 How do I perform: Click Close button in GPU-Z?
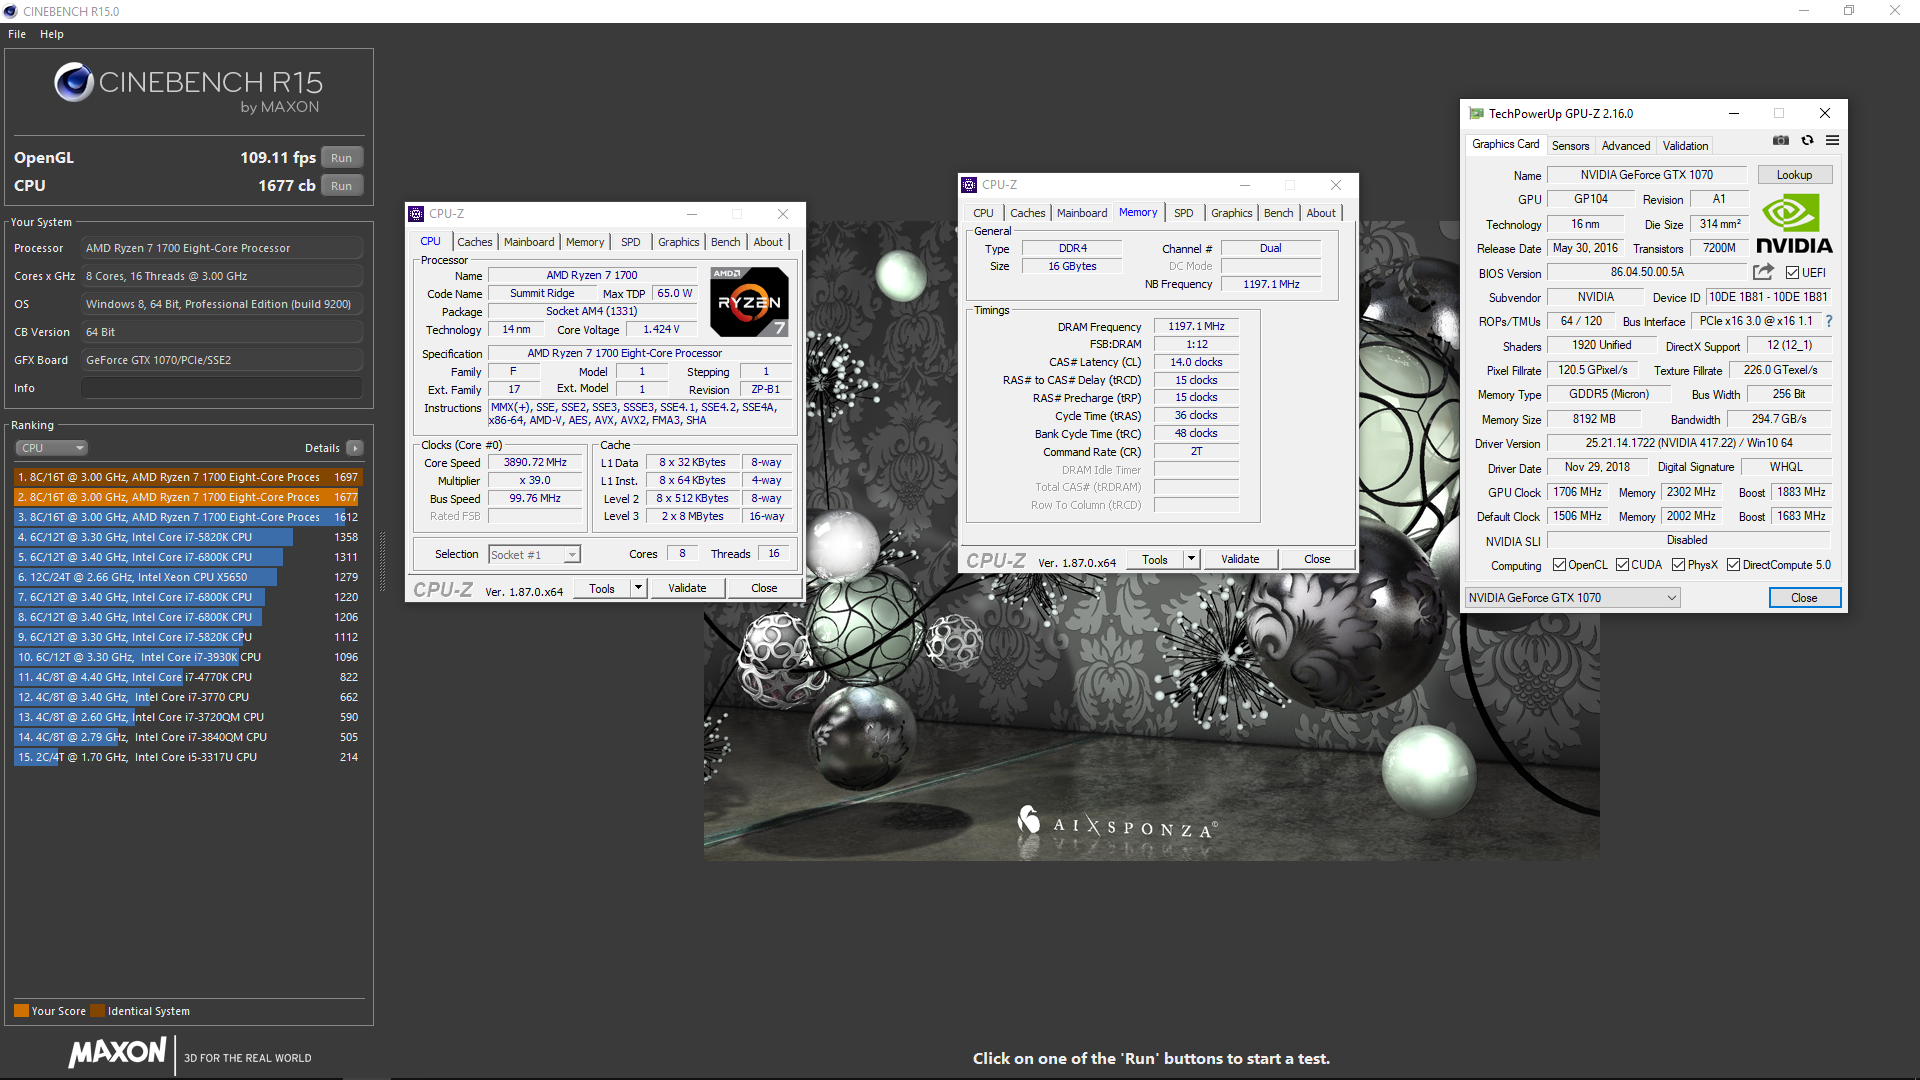point(1804,597)
